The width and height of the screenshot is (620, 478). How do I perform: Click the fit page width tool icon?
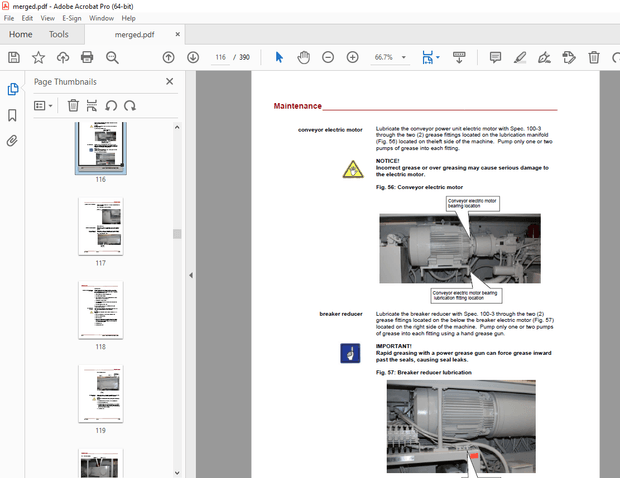pyautogui.click(x=427, y=57)
